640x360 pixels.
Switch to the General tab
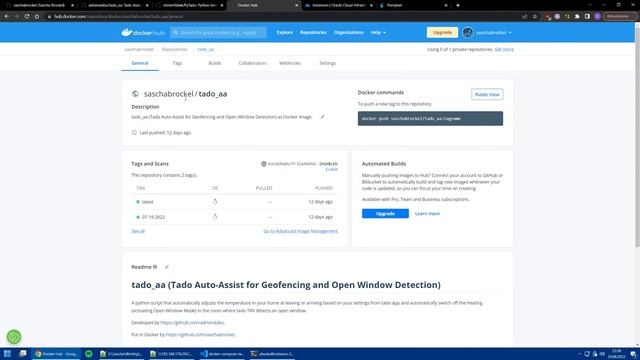[x=140, y=63]
